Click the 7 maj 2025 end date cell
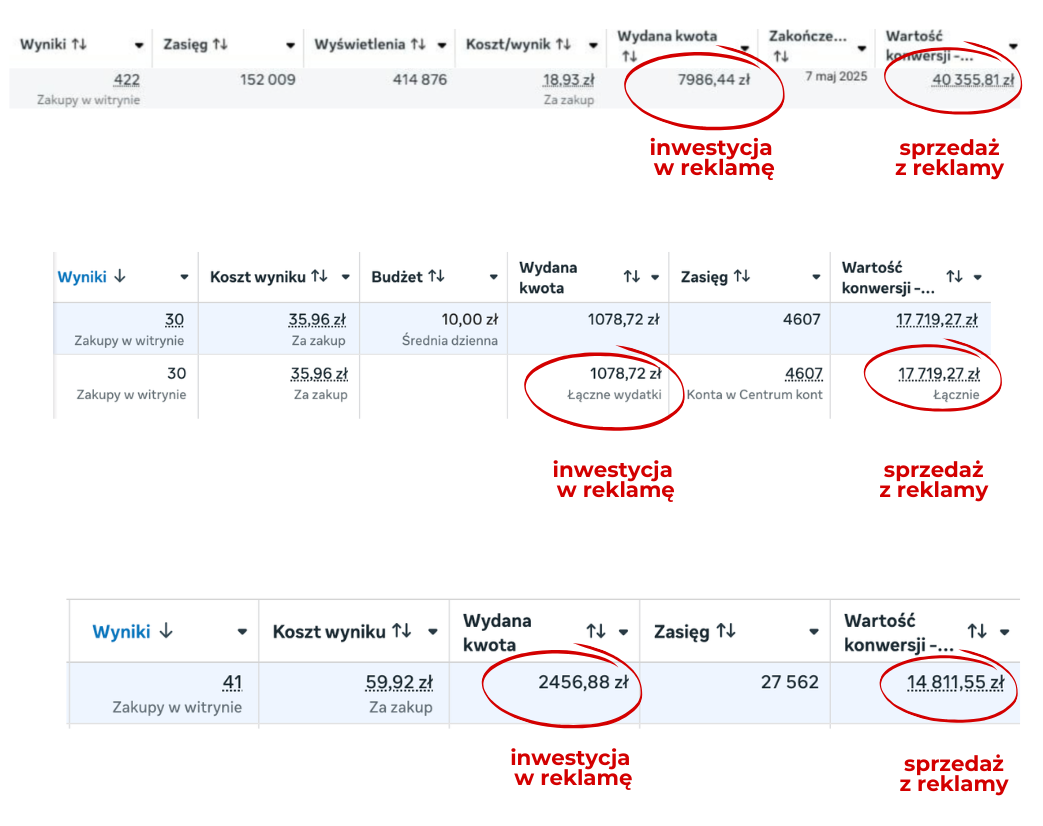 coord(836,76)
